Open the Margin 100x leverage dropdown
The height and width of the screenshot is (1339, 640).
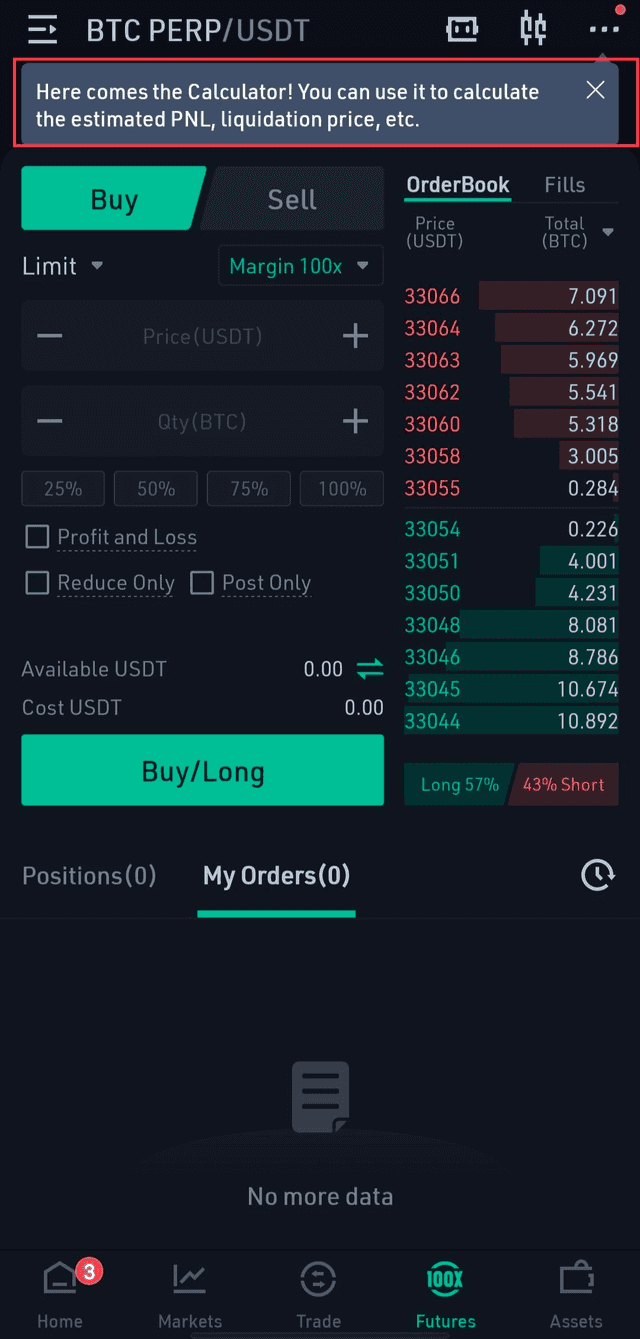pos(300,266)
